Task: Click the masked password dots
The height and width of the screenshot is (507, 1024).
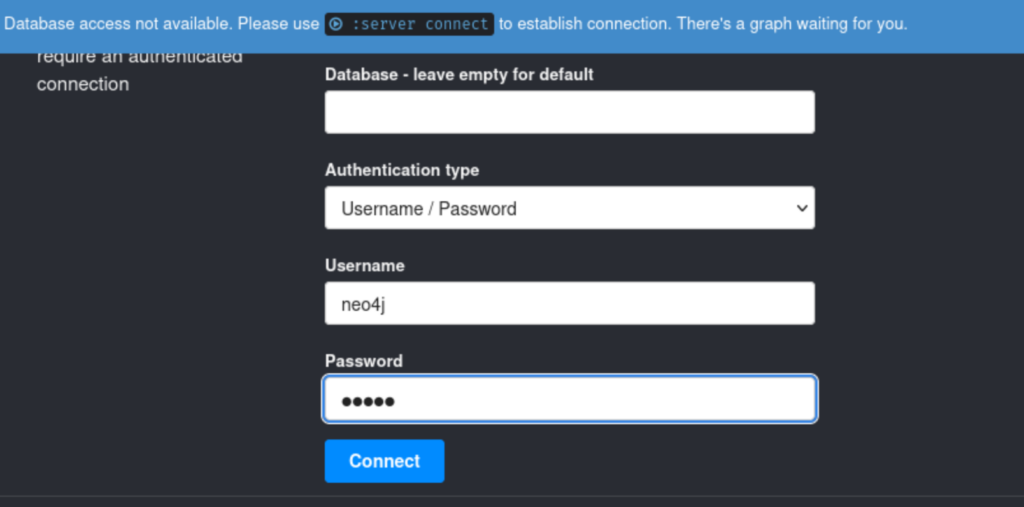Action: tap(368, 401)
